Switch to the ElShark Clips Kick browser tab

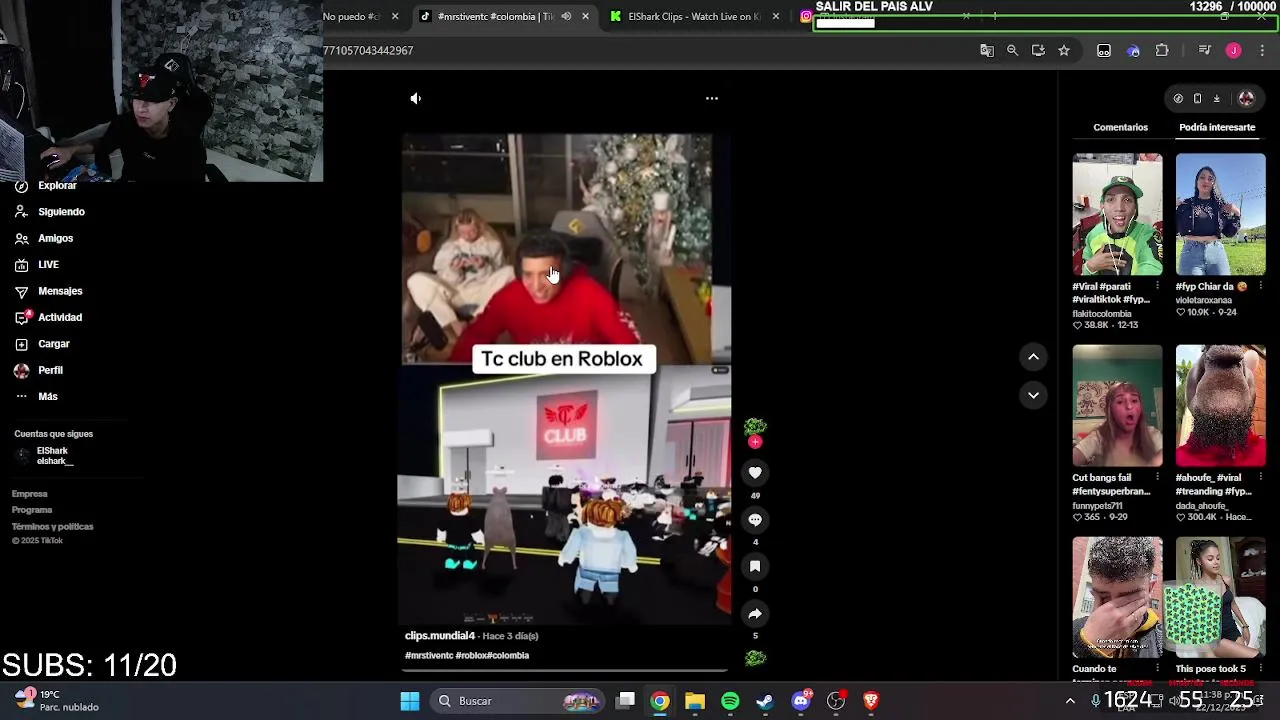click(695, 16)
